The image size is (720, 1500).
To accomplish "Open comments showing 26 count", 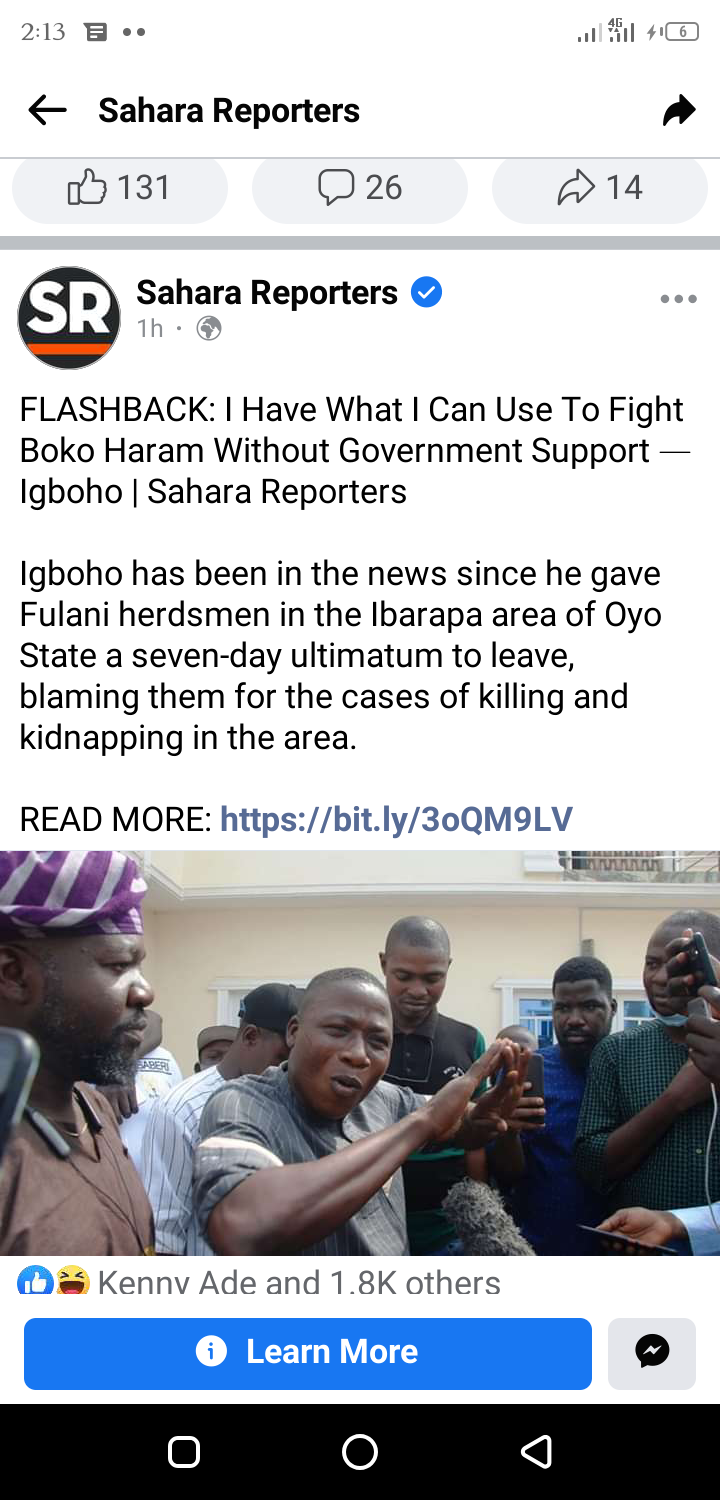I will tap(360, 188).
